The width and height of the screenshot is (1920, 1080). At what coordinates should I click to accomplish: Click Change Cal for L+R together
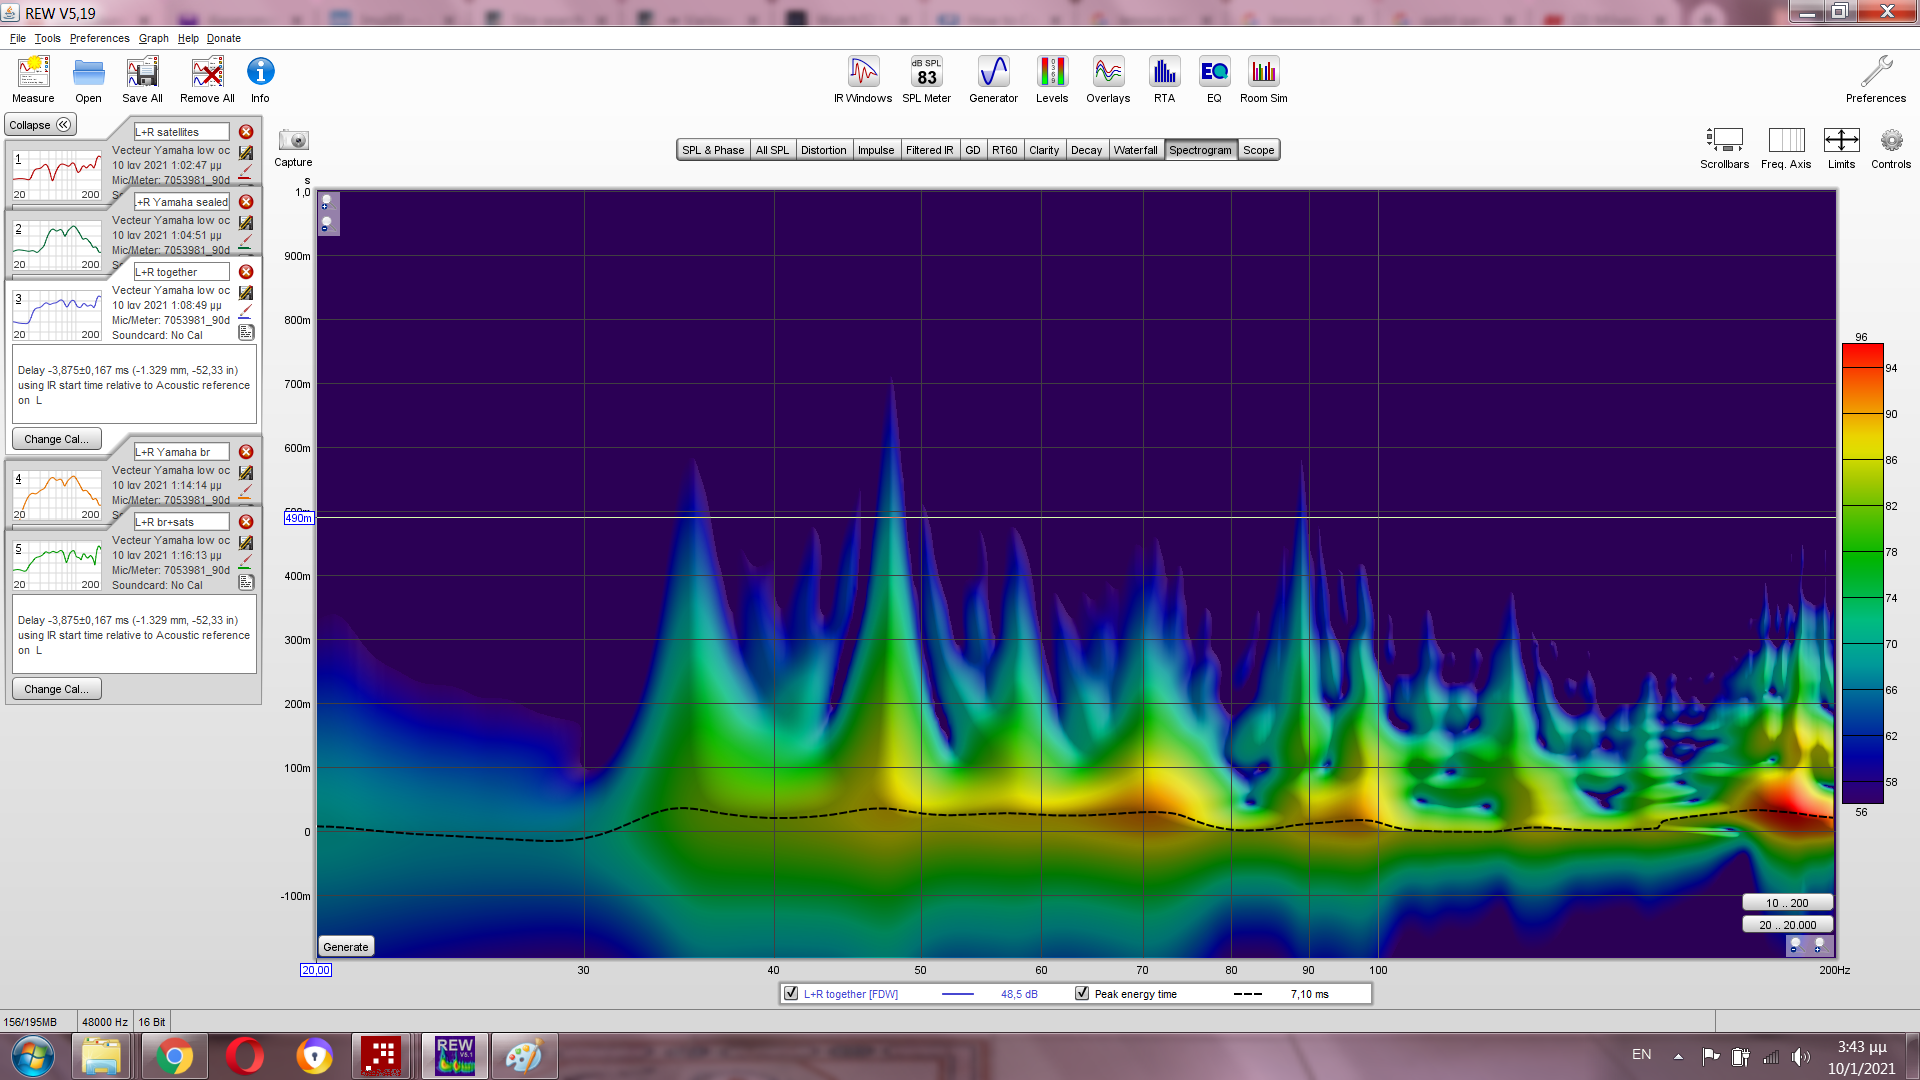pyautogui.click(x=56, y=439)
